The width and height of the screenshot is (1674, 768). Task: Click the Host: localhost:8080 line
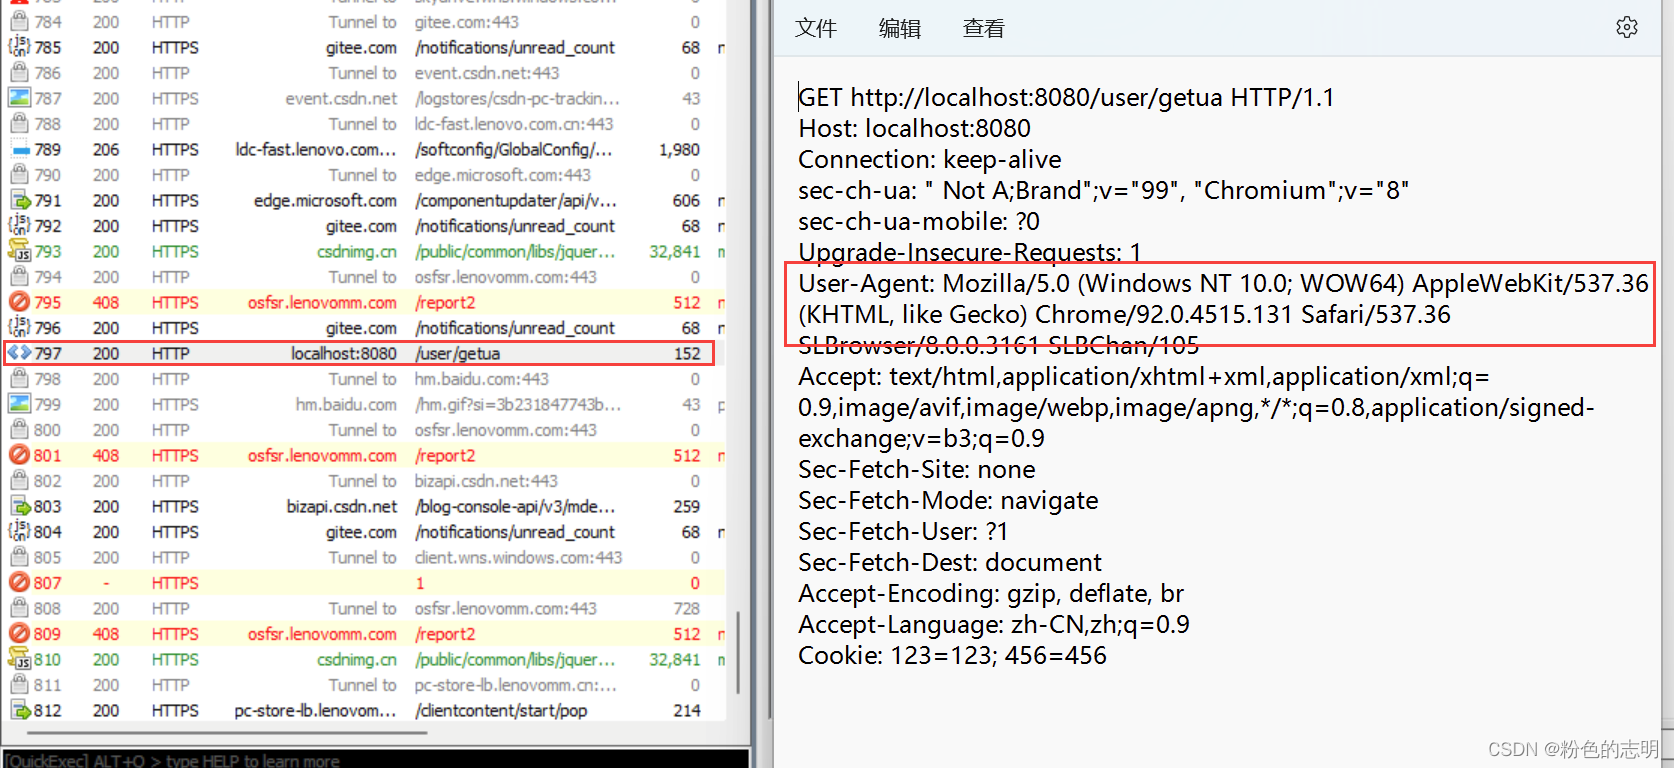[914, 128]
